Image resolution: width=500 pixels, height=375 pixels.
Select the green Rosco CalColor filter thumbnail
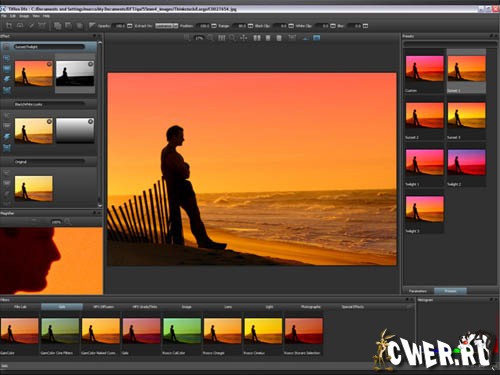182,331
